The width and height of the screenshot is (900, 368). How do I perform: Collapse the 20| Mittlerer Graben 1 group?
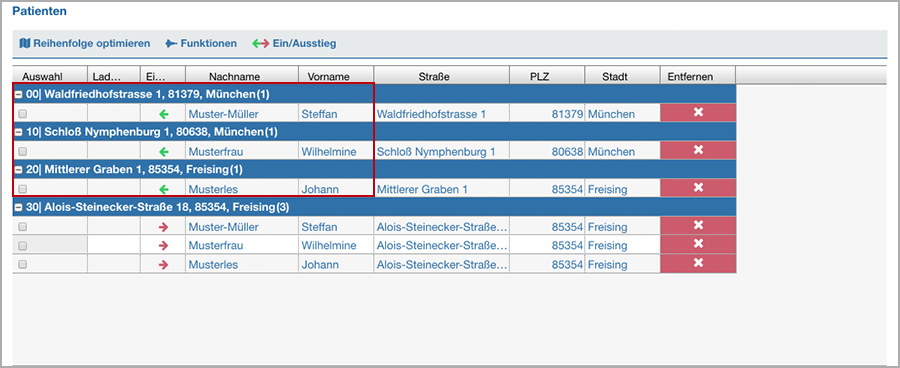tap(19, 170)
